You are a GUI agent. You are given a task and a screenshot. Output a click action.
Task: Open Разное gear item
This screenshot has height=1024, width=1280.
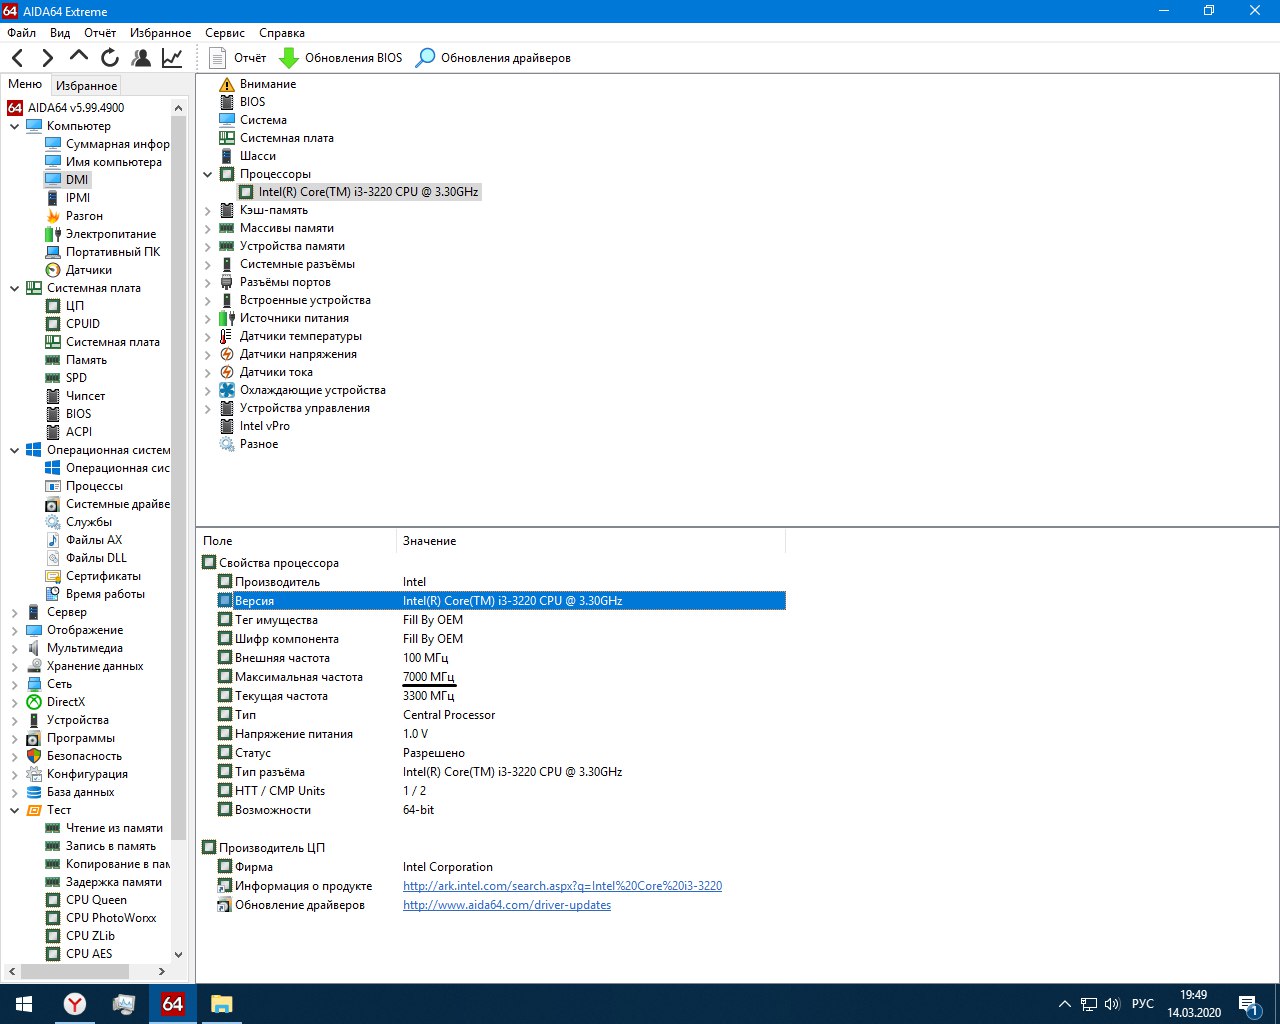[249, 444]
